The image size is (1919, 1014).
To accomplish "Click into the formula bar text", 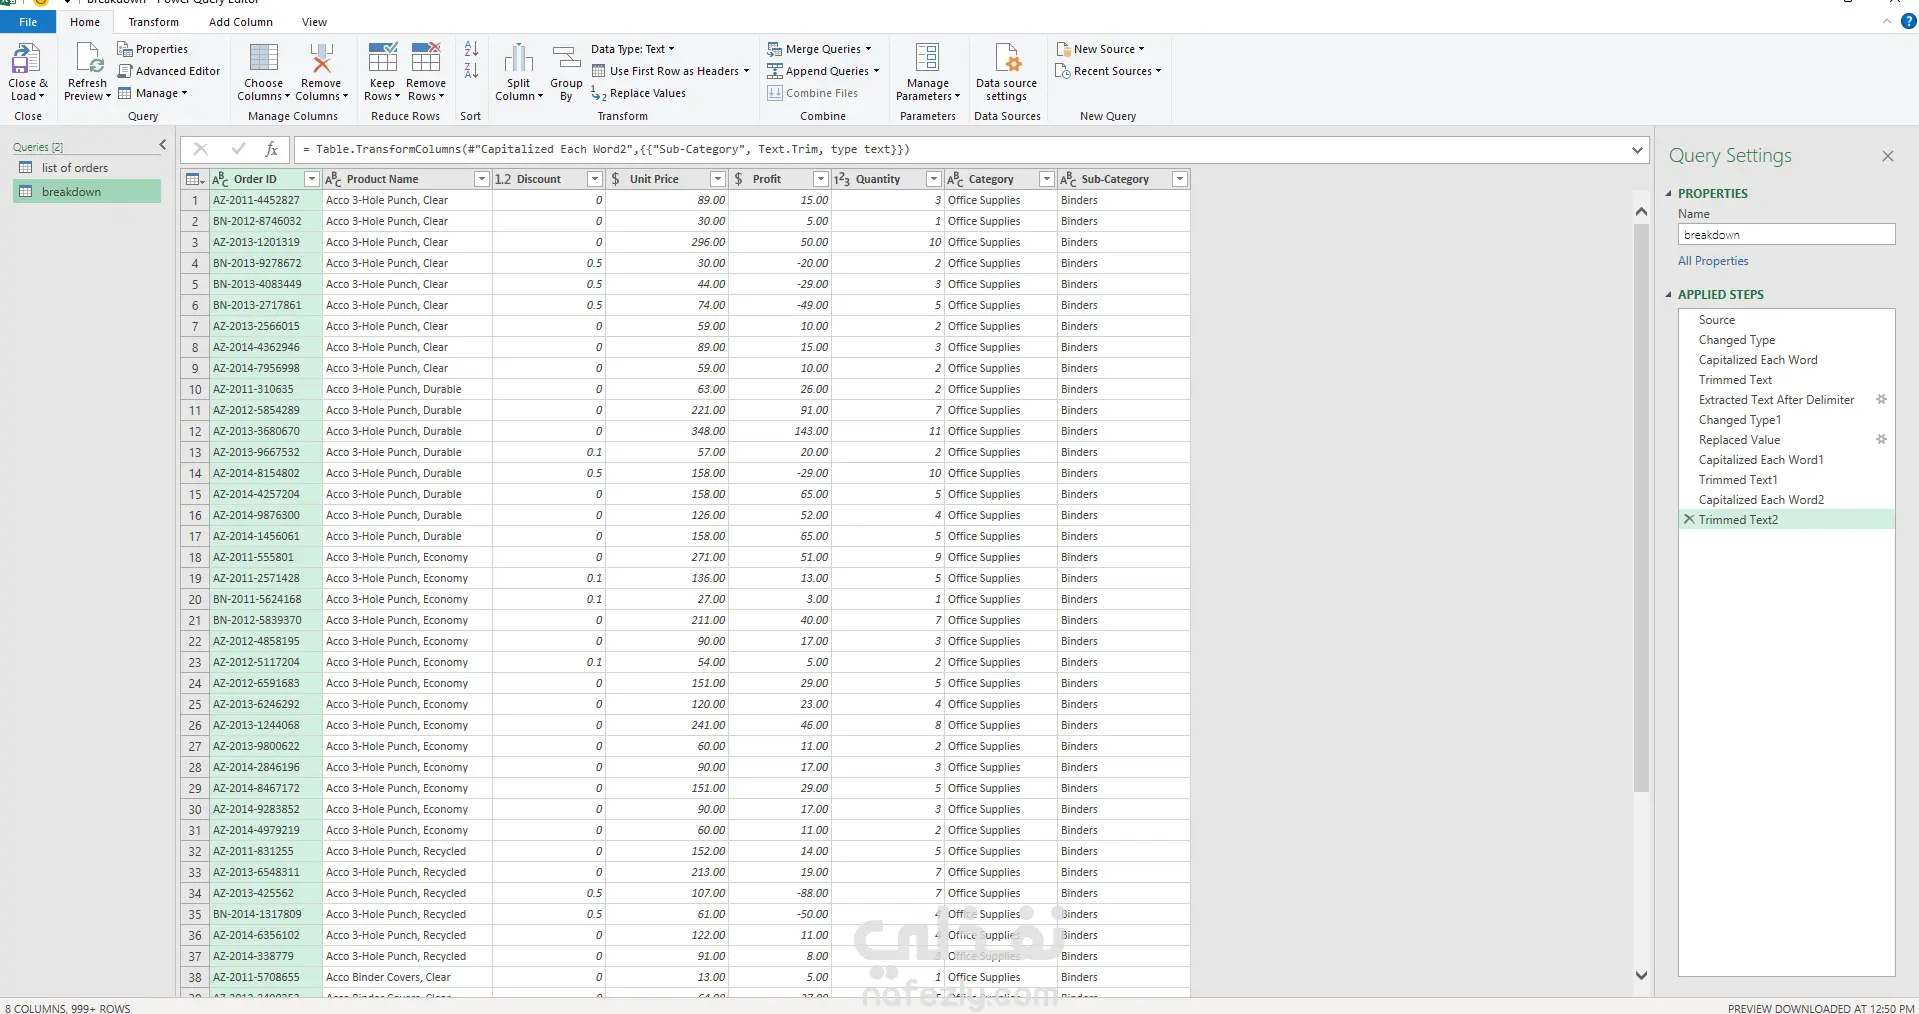I will 960,150.
